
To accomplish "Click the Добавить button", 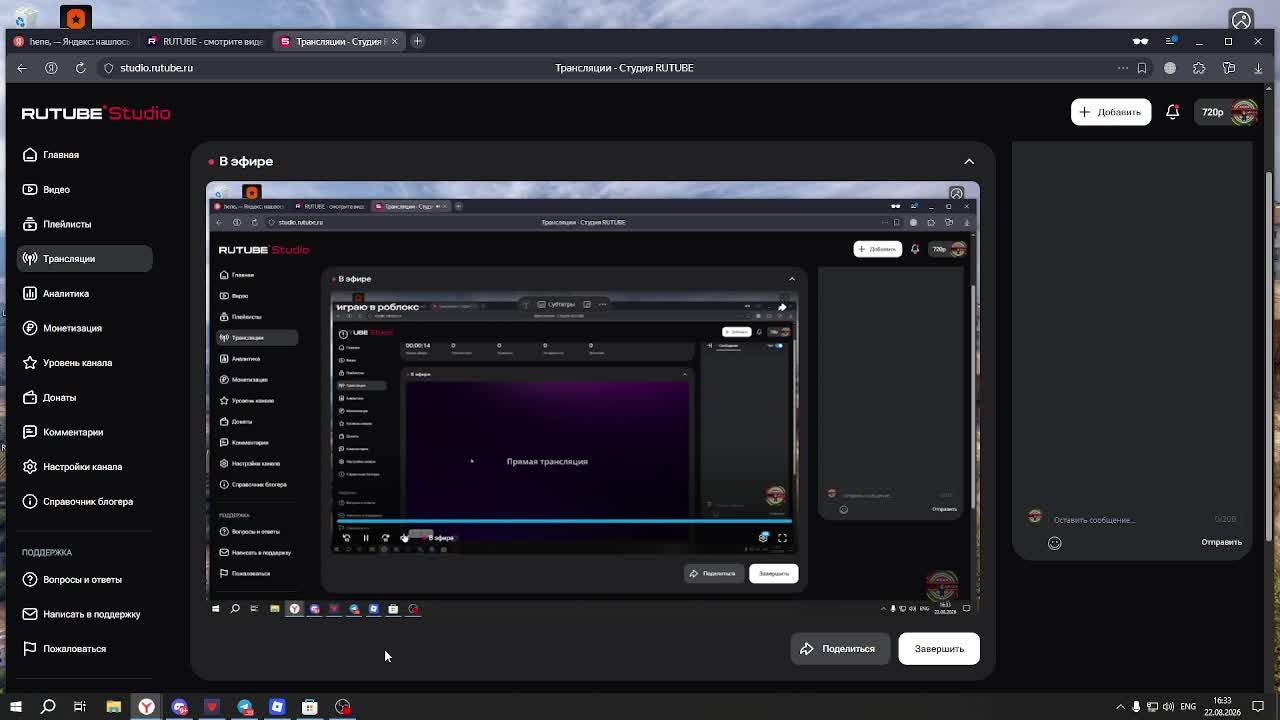I will coord(1110,112).
